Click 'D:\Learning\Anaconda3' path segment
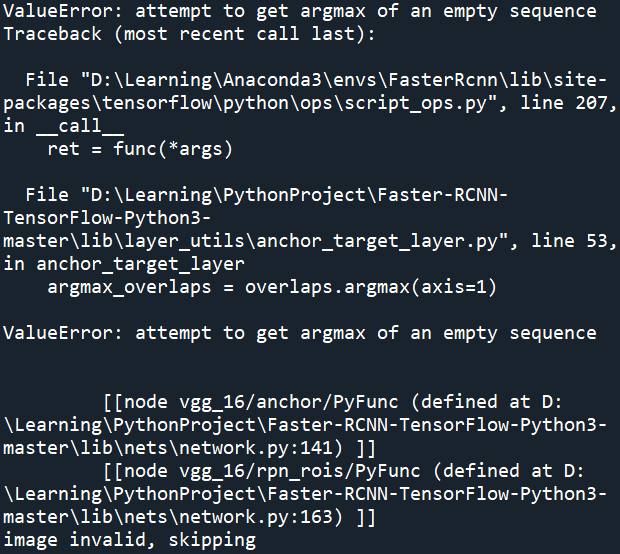 pyautogui.click(x=206, y=80)
